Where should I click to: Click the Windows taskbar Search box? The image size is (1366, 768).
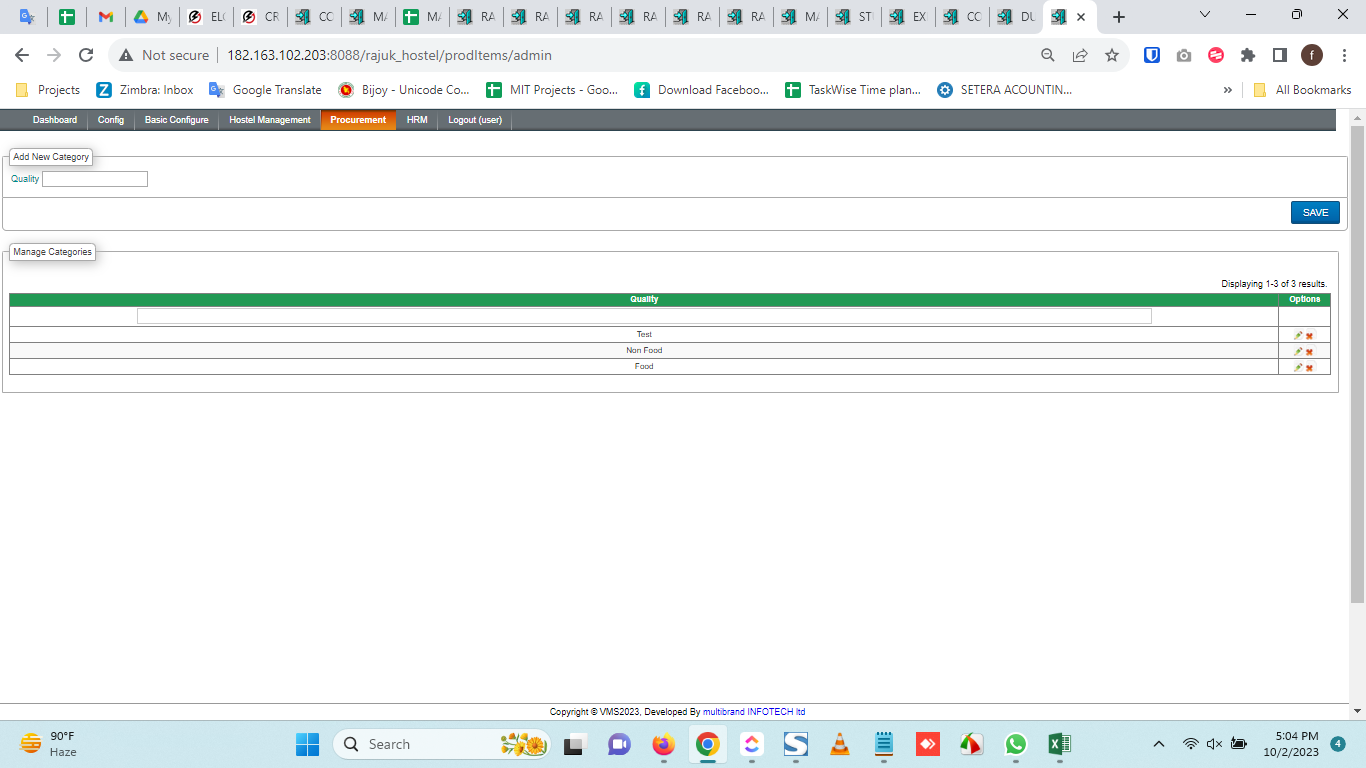[x=442, y=744]
